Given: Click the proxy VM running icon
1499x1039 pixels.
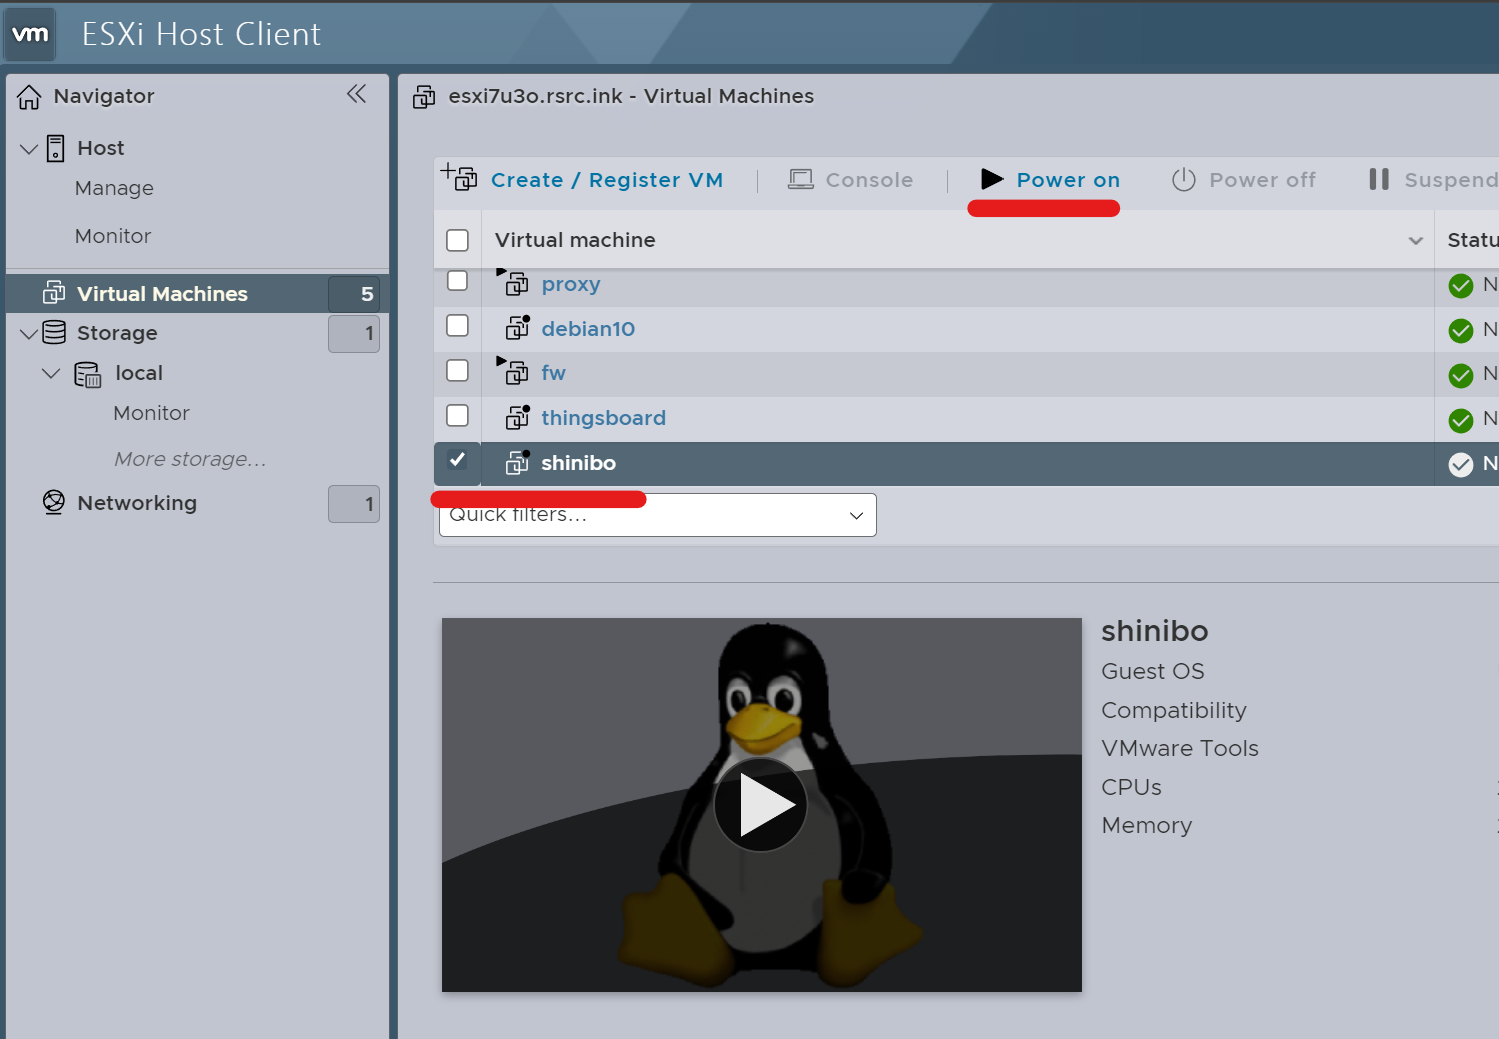Looking at the screenshot, I should point(513,283).
